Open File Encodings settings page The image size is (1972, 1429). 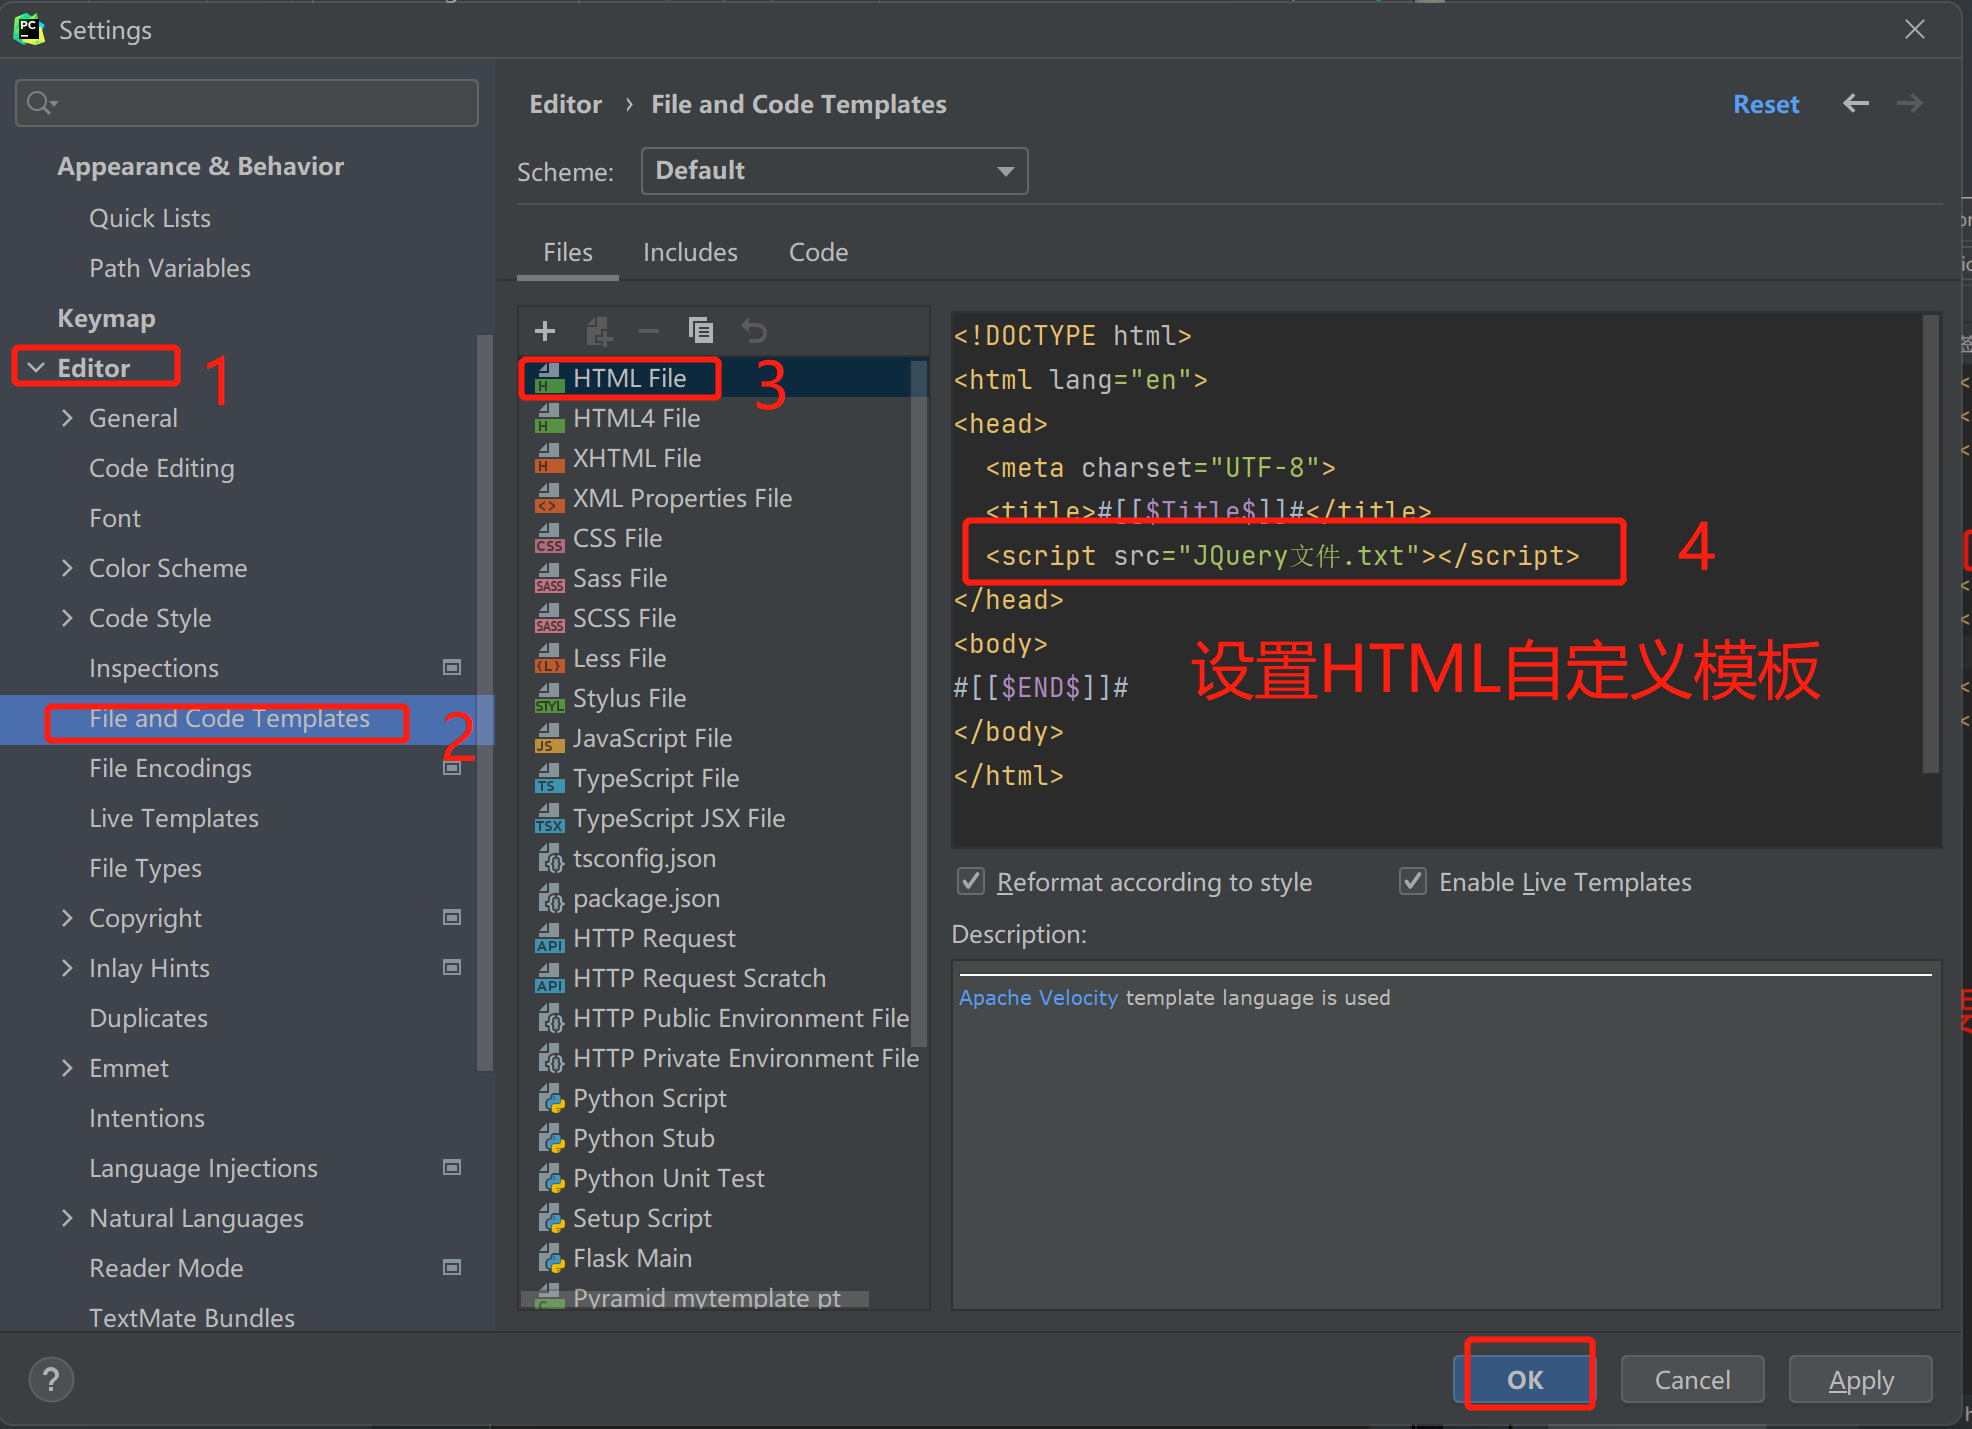(170, 768)
